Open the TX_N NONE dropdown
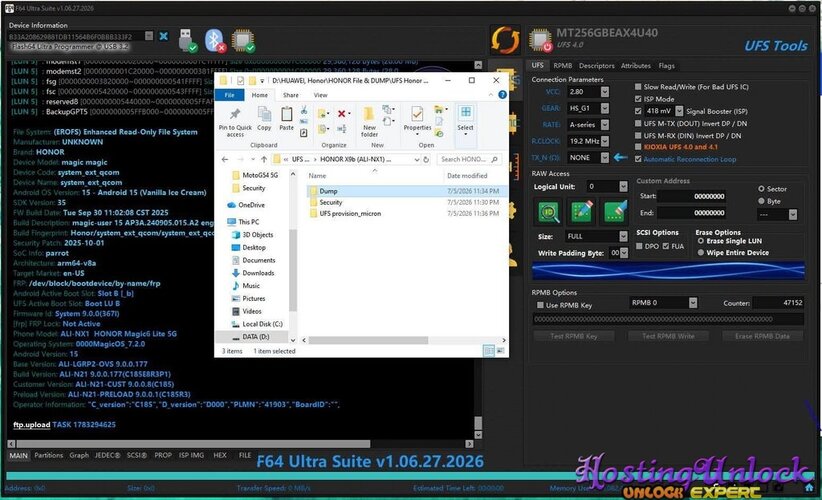Viewport: 822px width, 500px height. [604, 157]
